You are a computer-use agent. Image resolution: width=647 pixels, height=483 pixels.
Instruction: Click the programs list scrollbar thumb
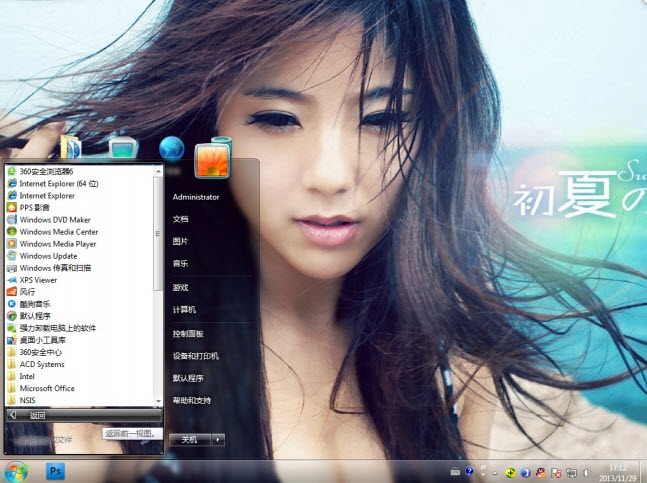point(158,234)
